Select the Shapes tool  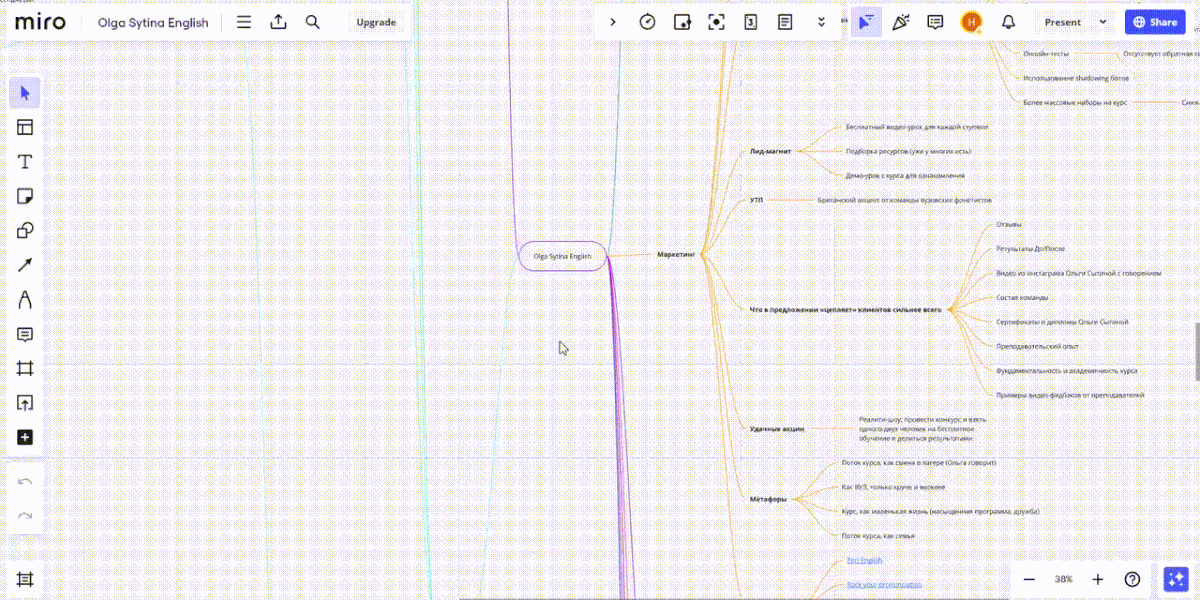(25, 231)
